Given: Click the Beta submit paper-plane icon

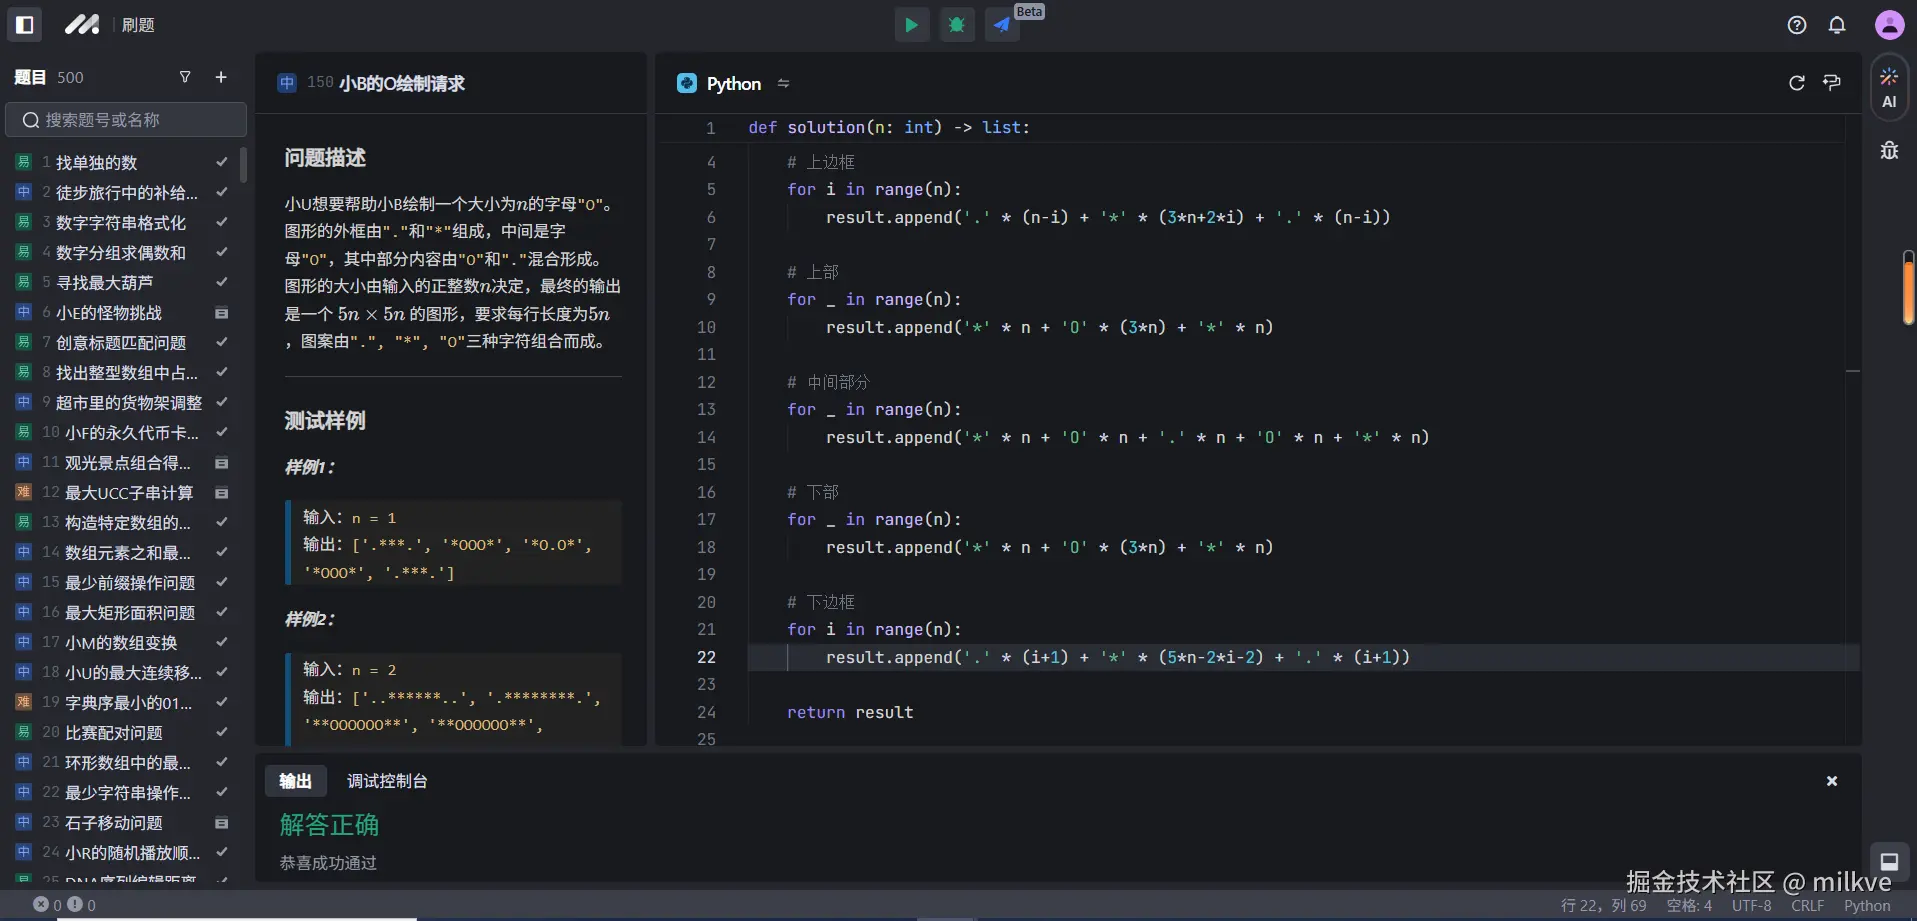Looking at the screenshot, I should click(1002, 25).
